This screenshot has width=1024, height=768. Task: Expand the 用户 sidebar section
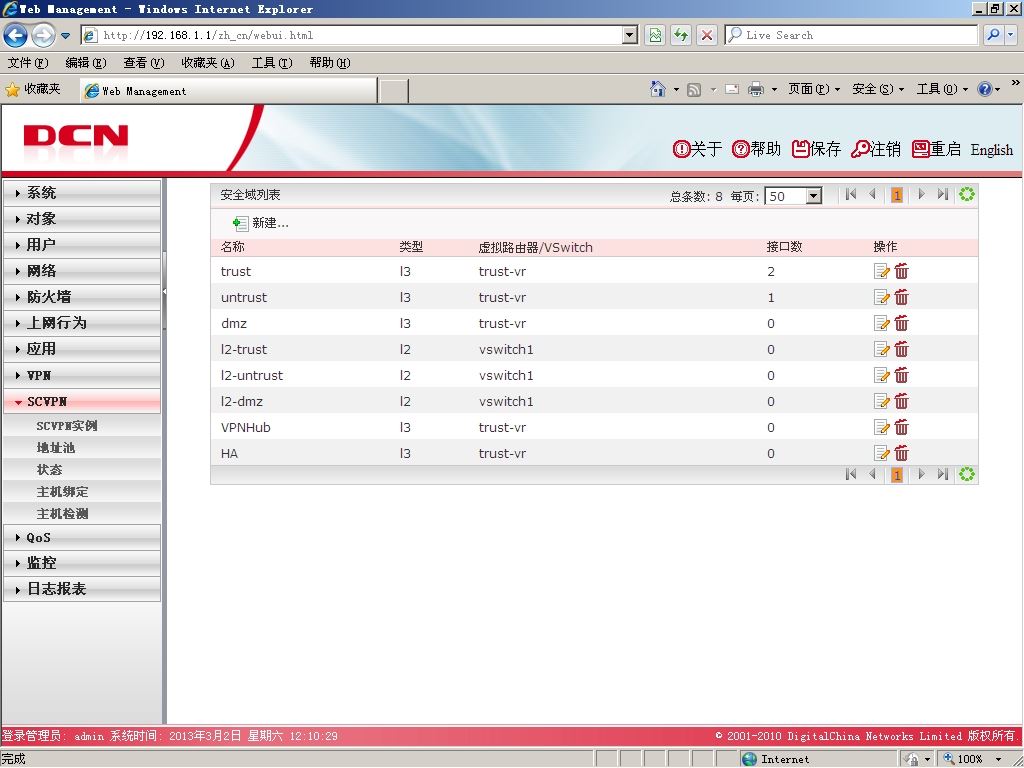(82, 245)
